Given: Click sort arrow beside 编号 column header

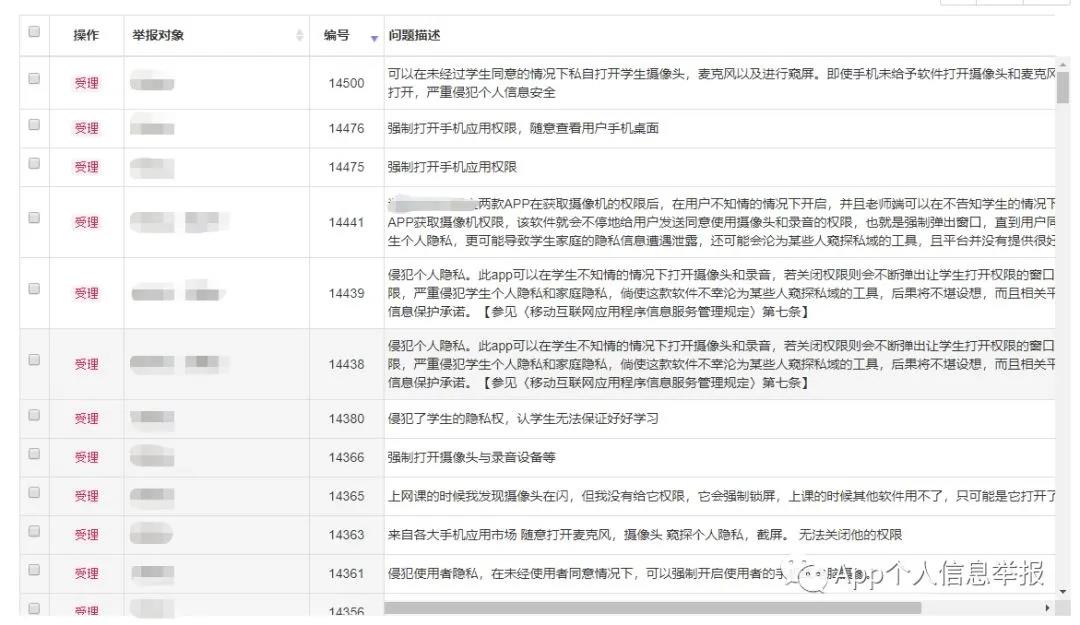Looking at the screenshot, I should [374, 37].
